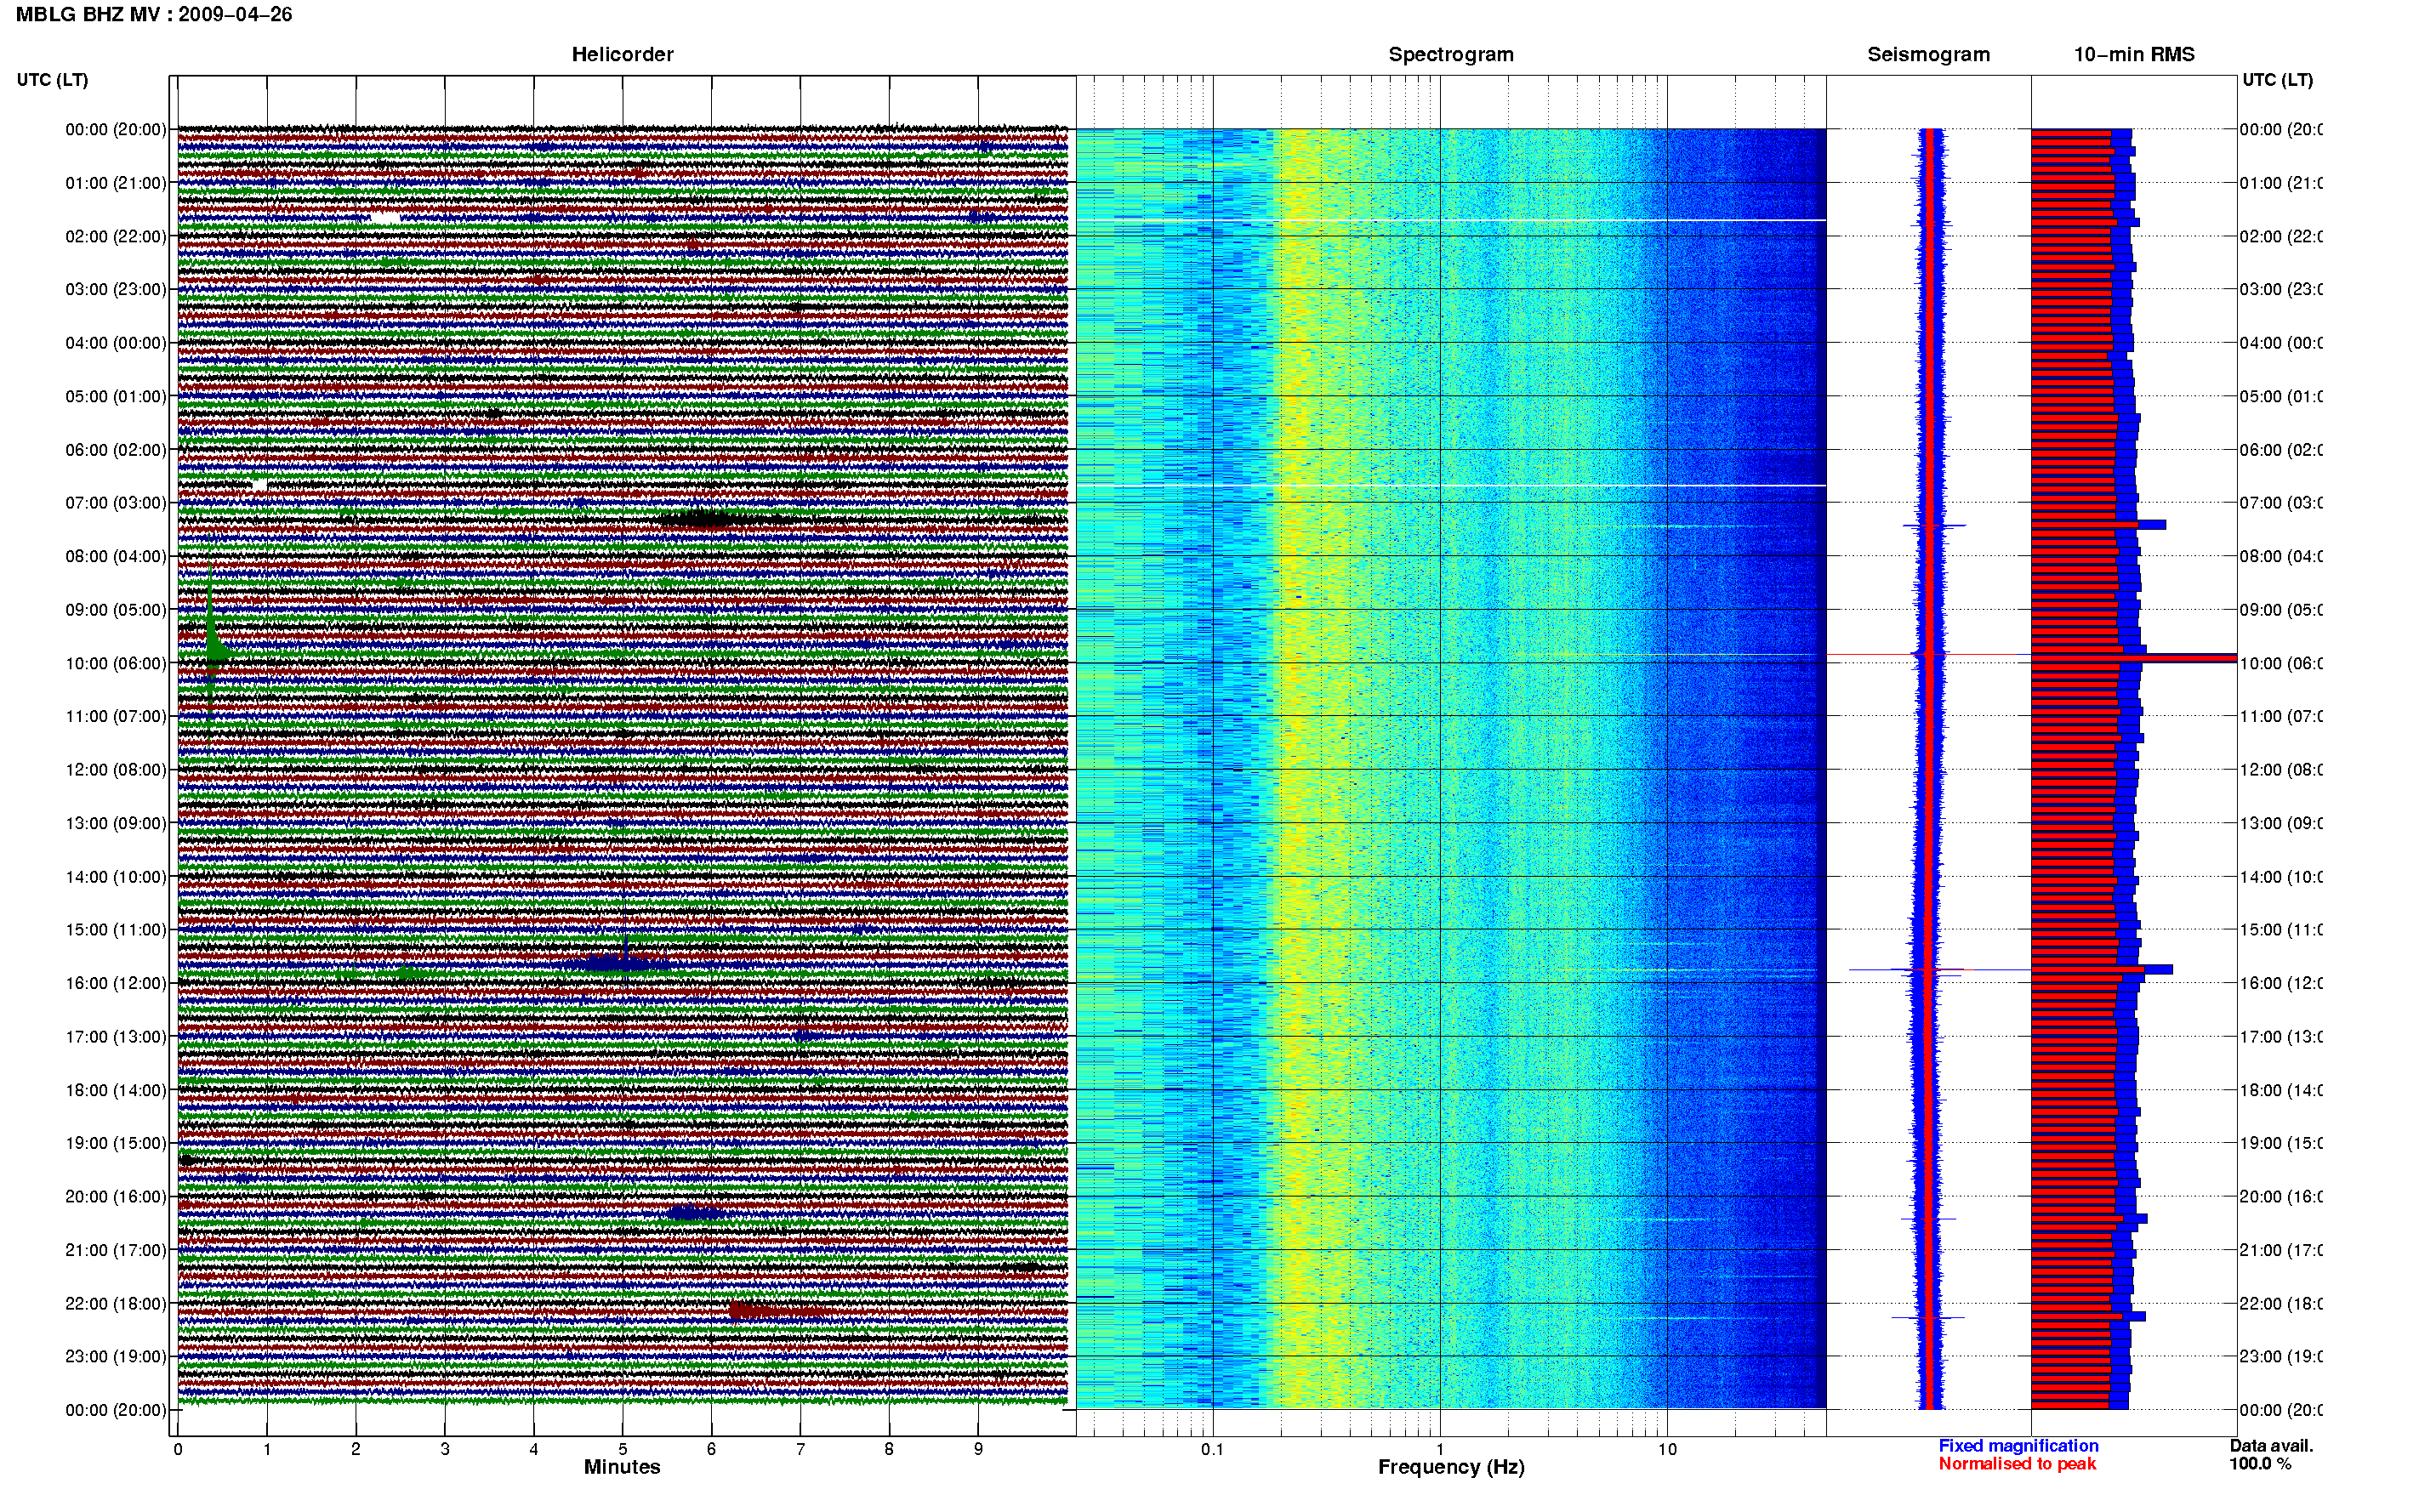Click left time label '14:00 (10:00)'
The width and height of the screenshot is (2419, 1512).
(116, 877)
